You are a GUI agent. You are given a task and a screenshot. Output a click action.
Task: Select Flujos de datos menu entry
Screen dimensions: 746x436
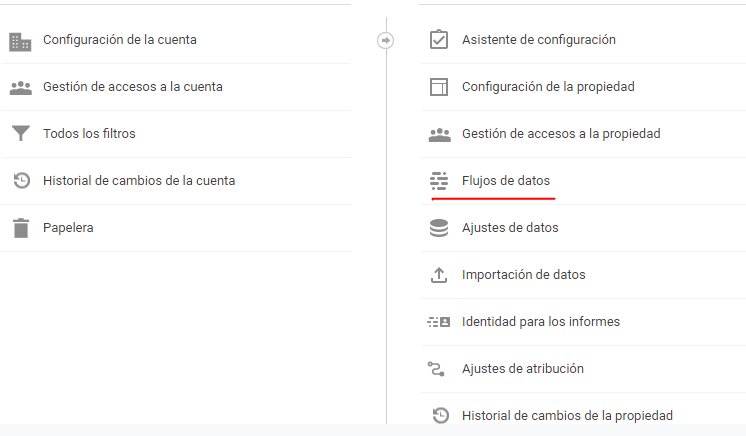point(505,181)
